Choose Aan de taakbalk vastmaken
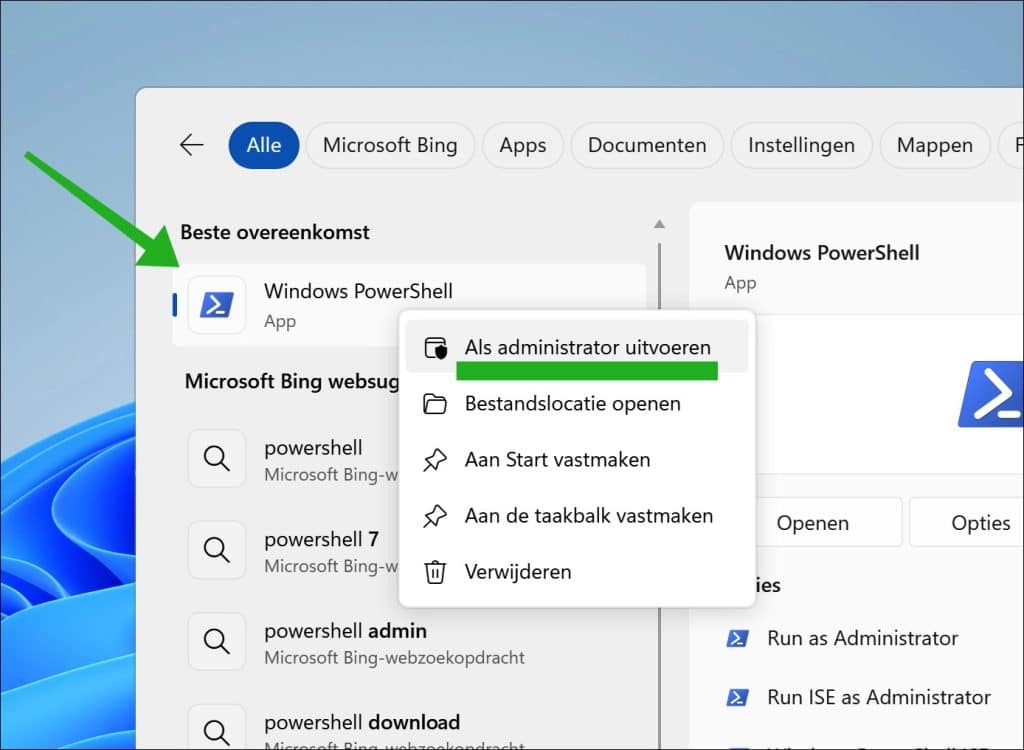Viewport: 1024px width, 750px height. pos(577,516)
